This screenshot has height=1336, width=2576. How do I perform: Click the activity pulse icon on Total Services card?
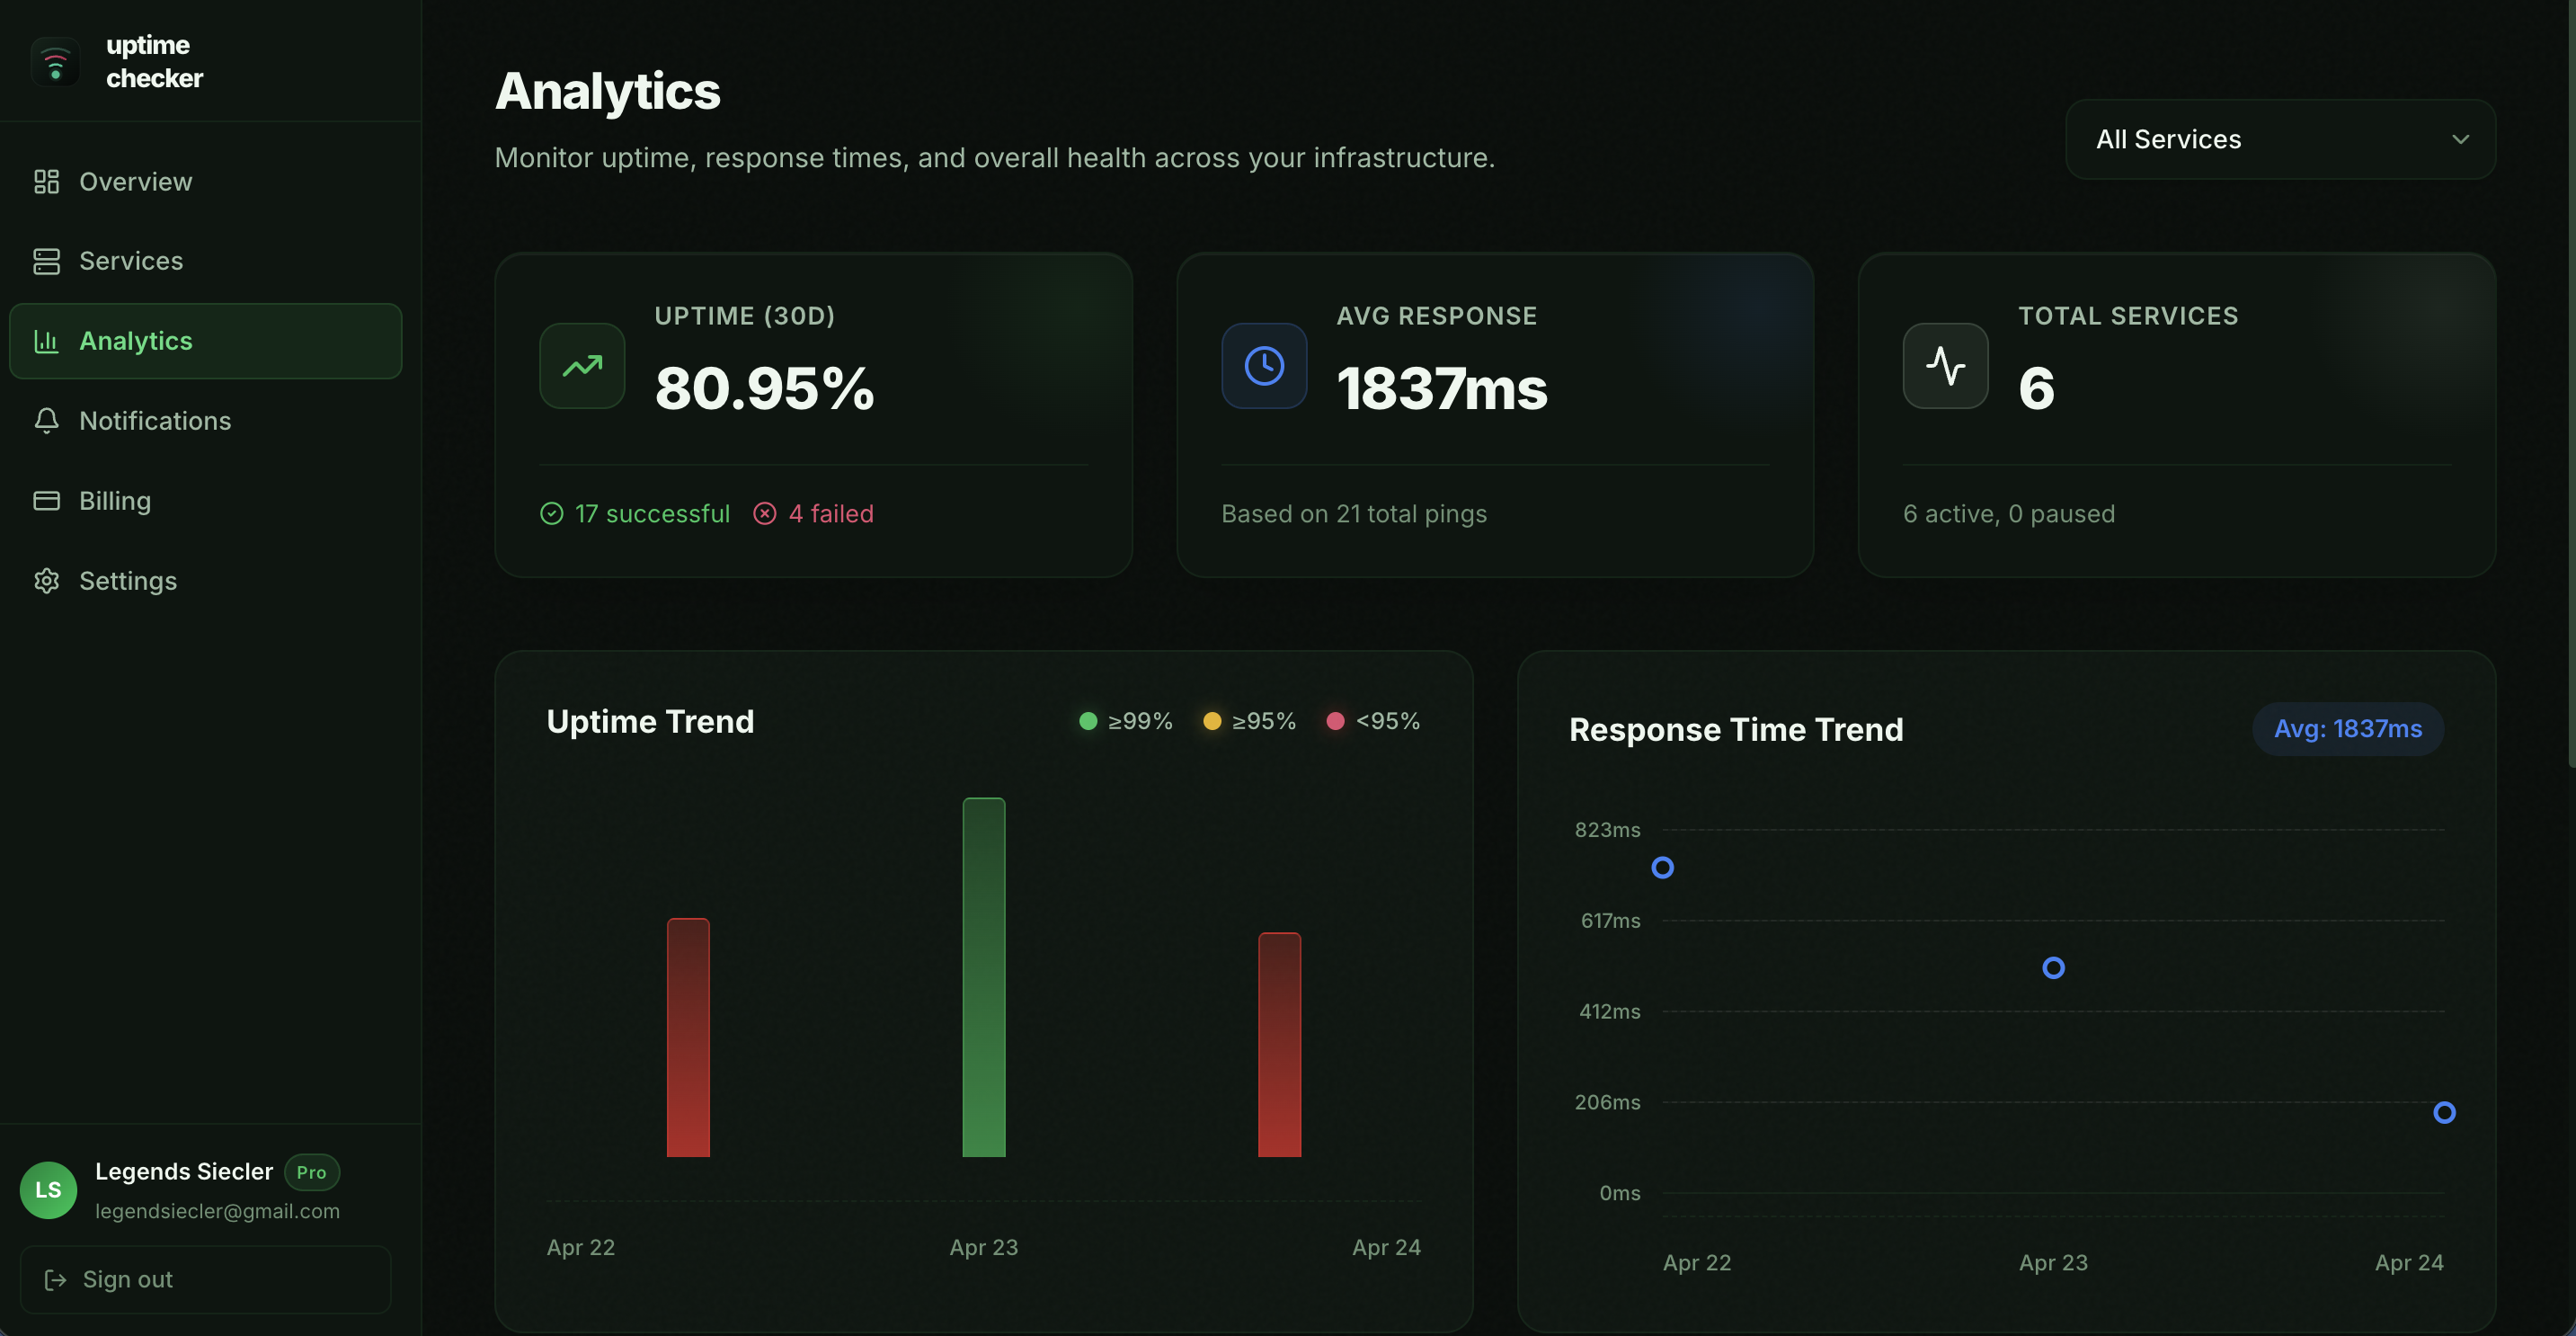point(1945,366)
